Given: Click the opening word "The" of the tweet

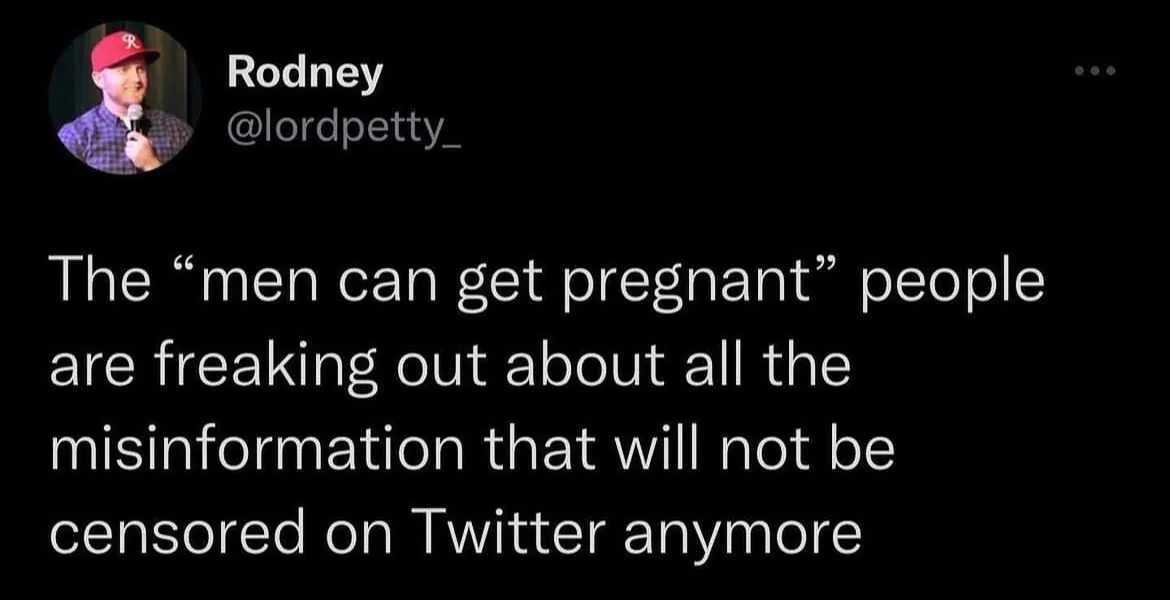Looking at the screenshot, I should (x=99, y=284).
